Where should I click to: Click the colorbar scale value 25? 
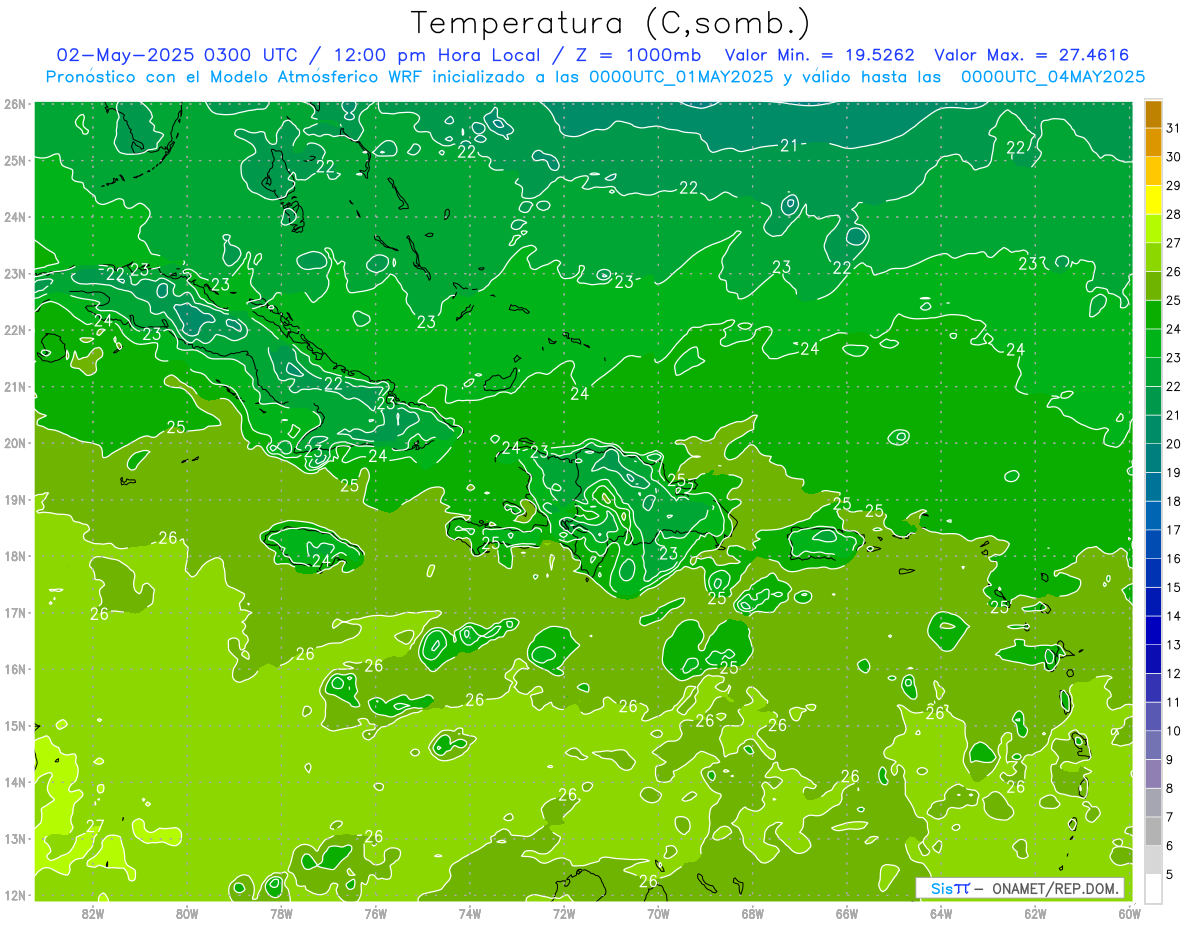[1174, 301]
